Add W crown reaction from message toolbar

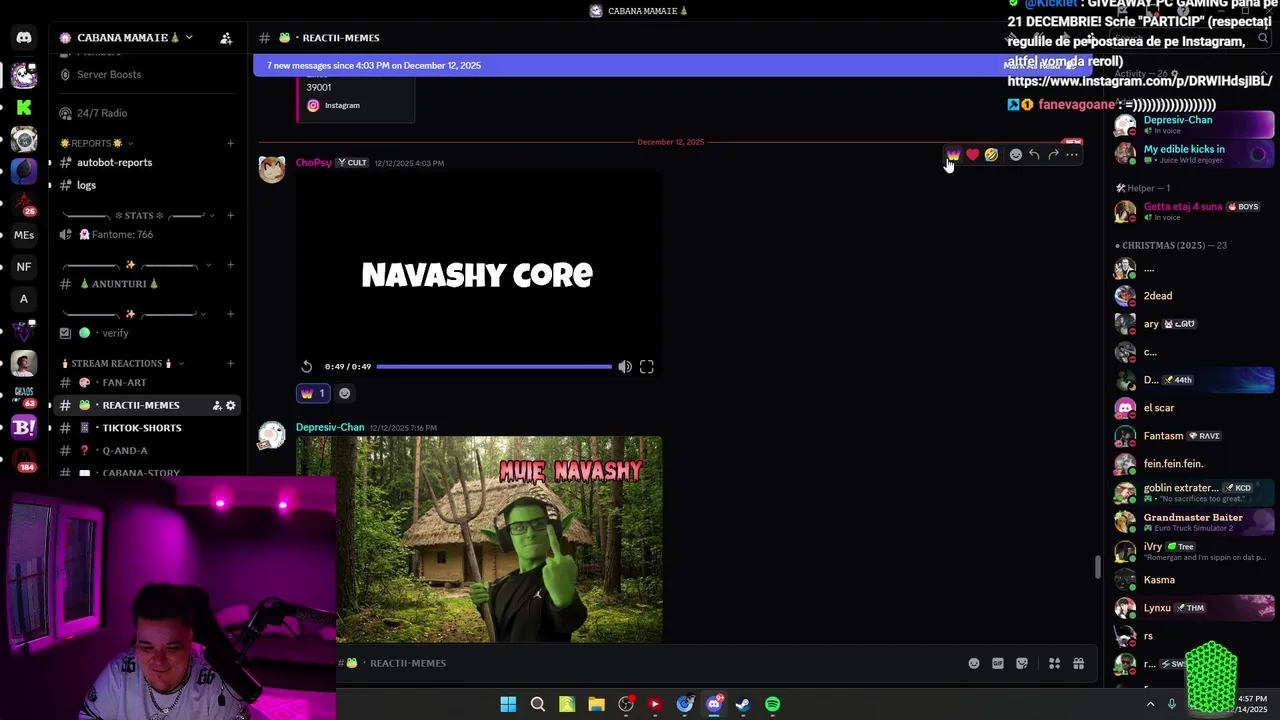953,155
